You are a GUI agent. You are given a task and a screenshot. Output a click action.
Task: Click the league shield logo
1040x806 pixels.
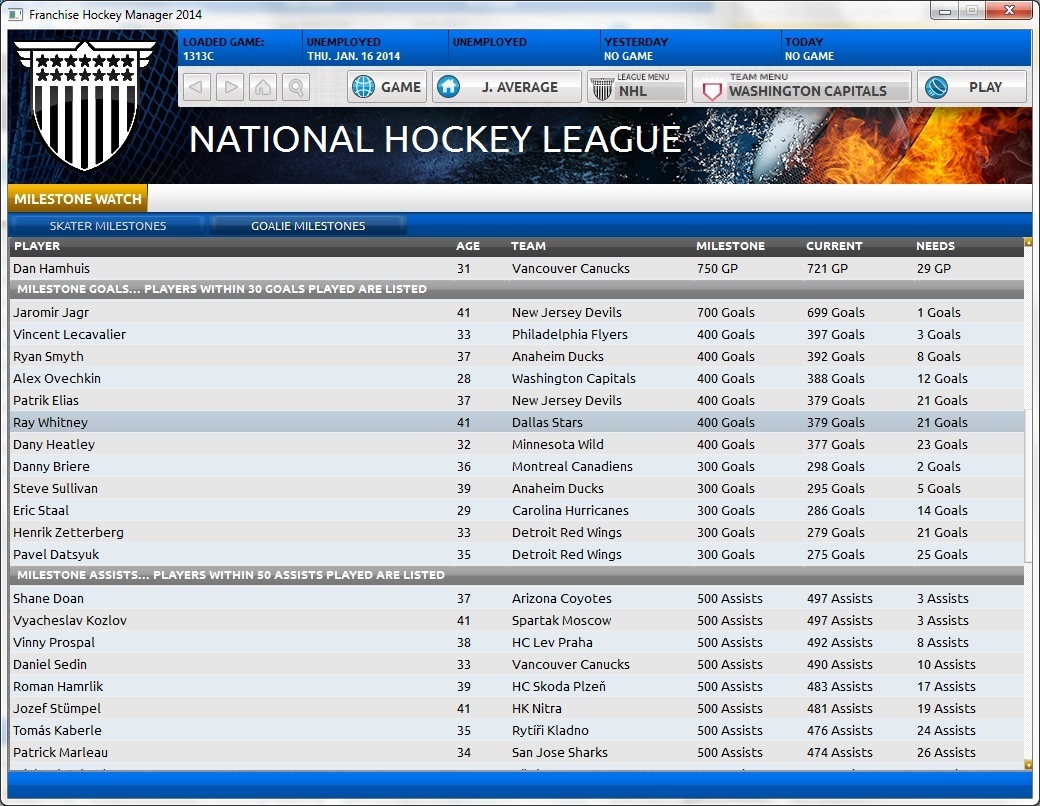coord(84,104)
